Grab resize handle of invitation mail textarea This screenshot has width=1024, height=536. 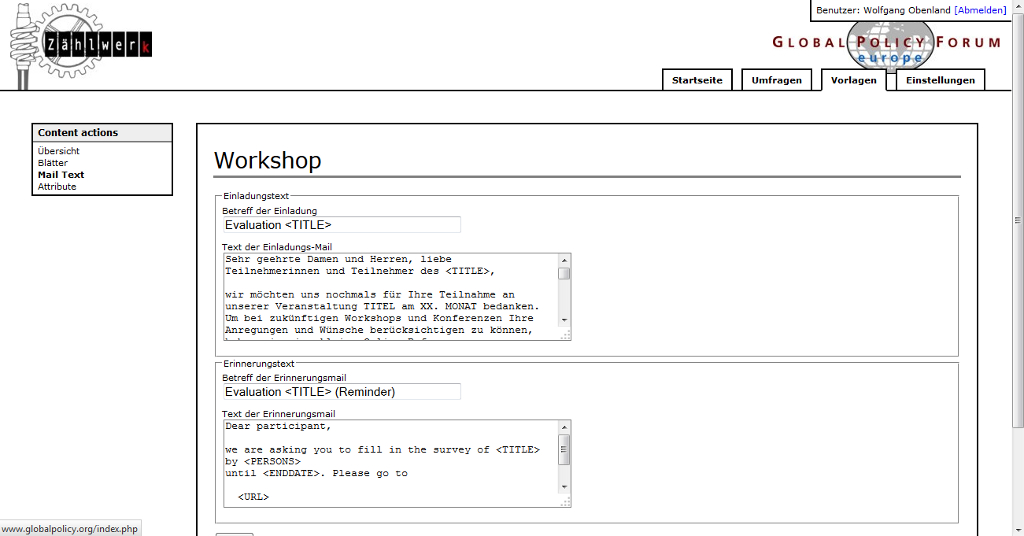pos(565,335)
